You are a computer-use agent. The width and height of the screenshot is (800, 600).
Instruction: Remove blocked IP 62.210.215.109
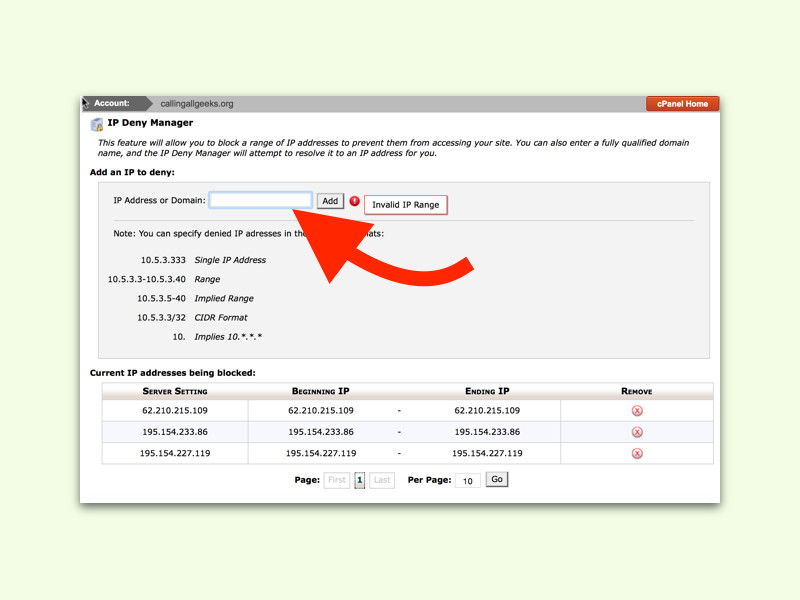tap(637, 411)
